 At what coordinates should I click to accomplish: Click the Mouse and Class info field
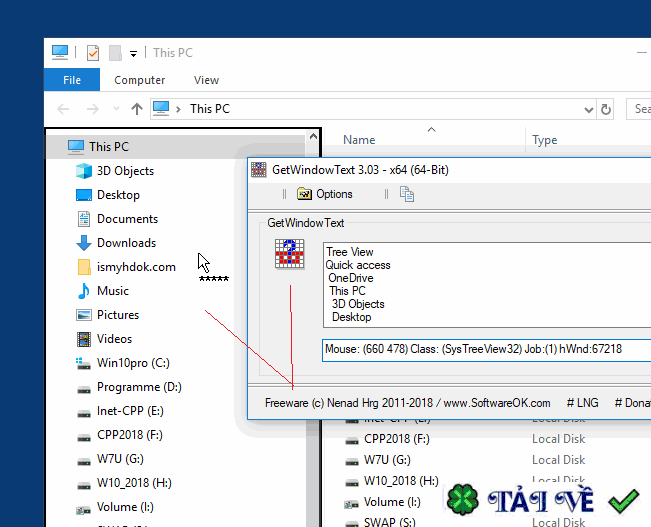(x=487, y=350)
